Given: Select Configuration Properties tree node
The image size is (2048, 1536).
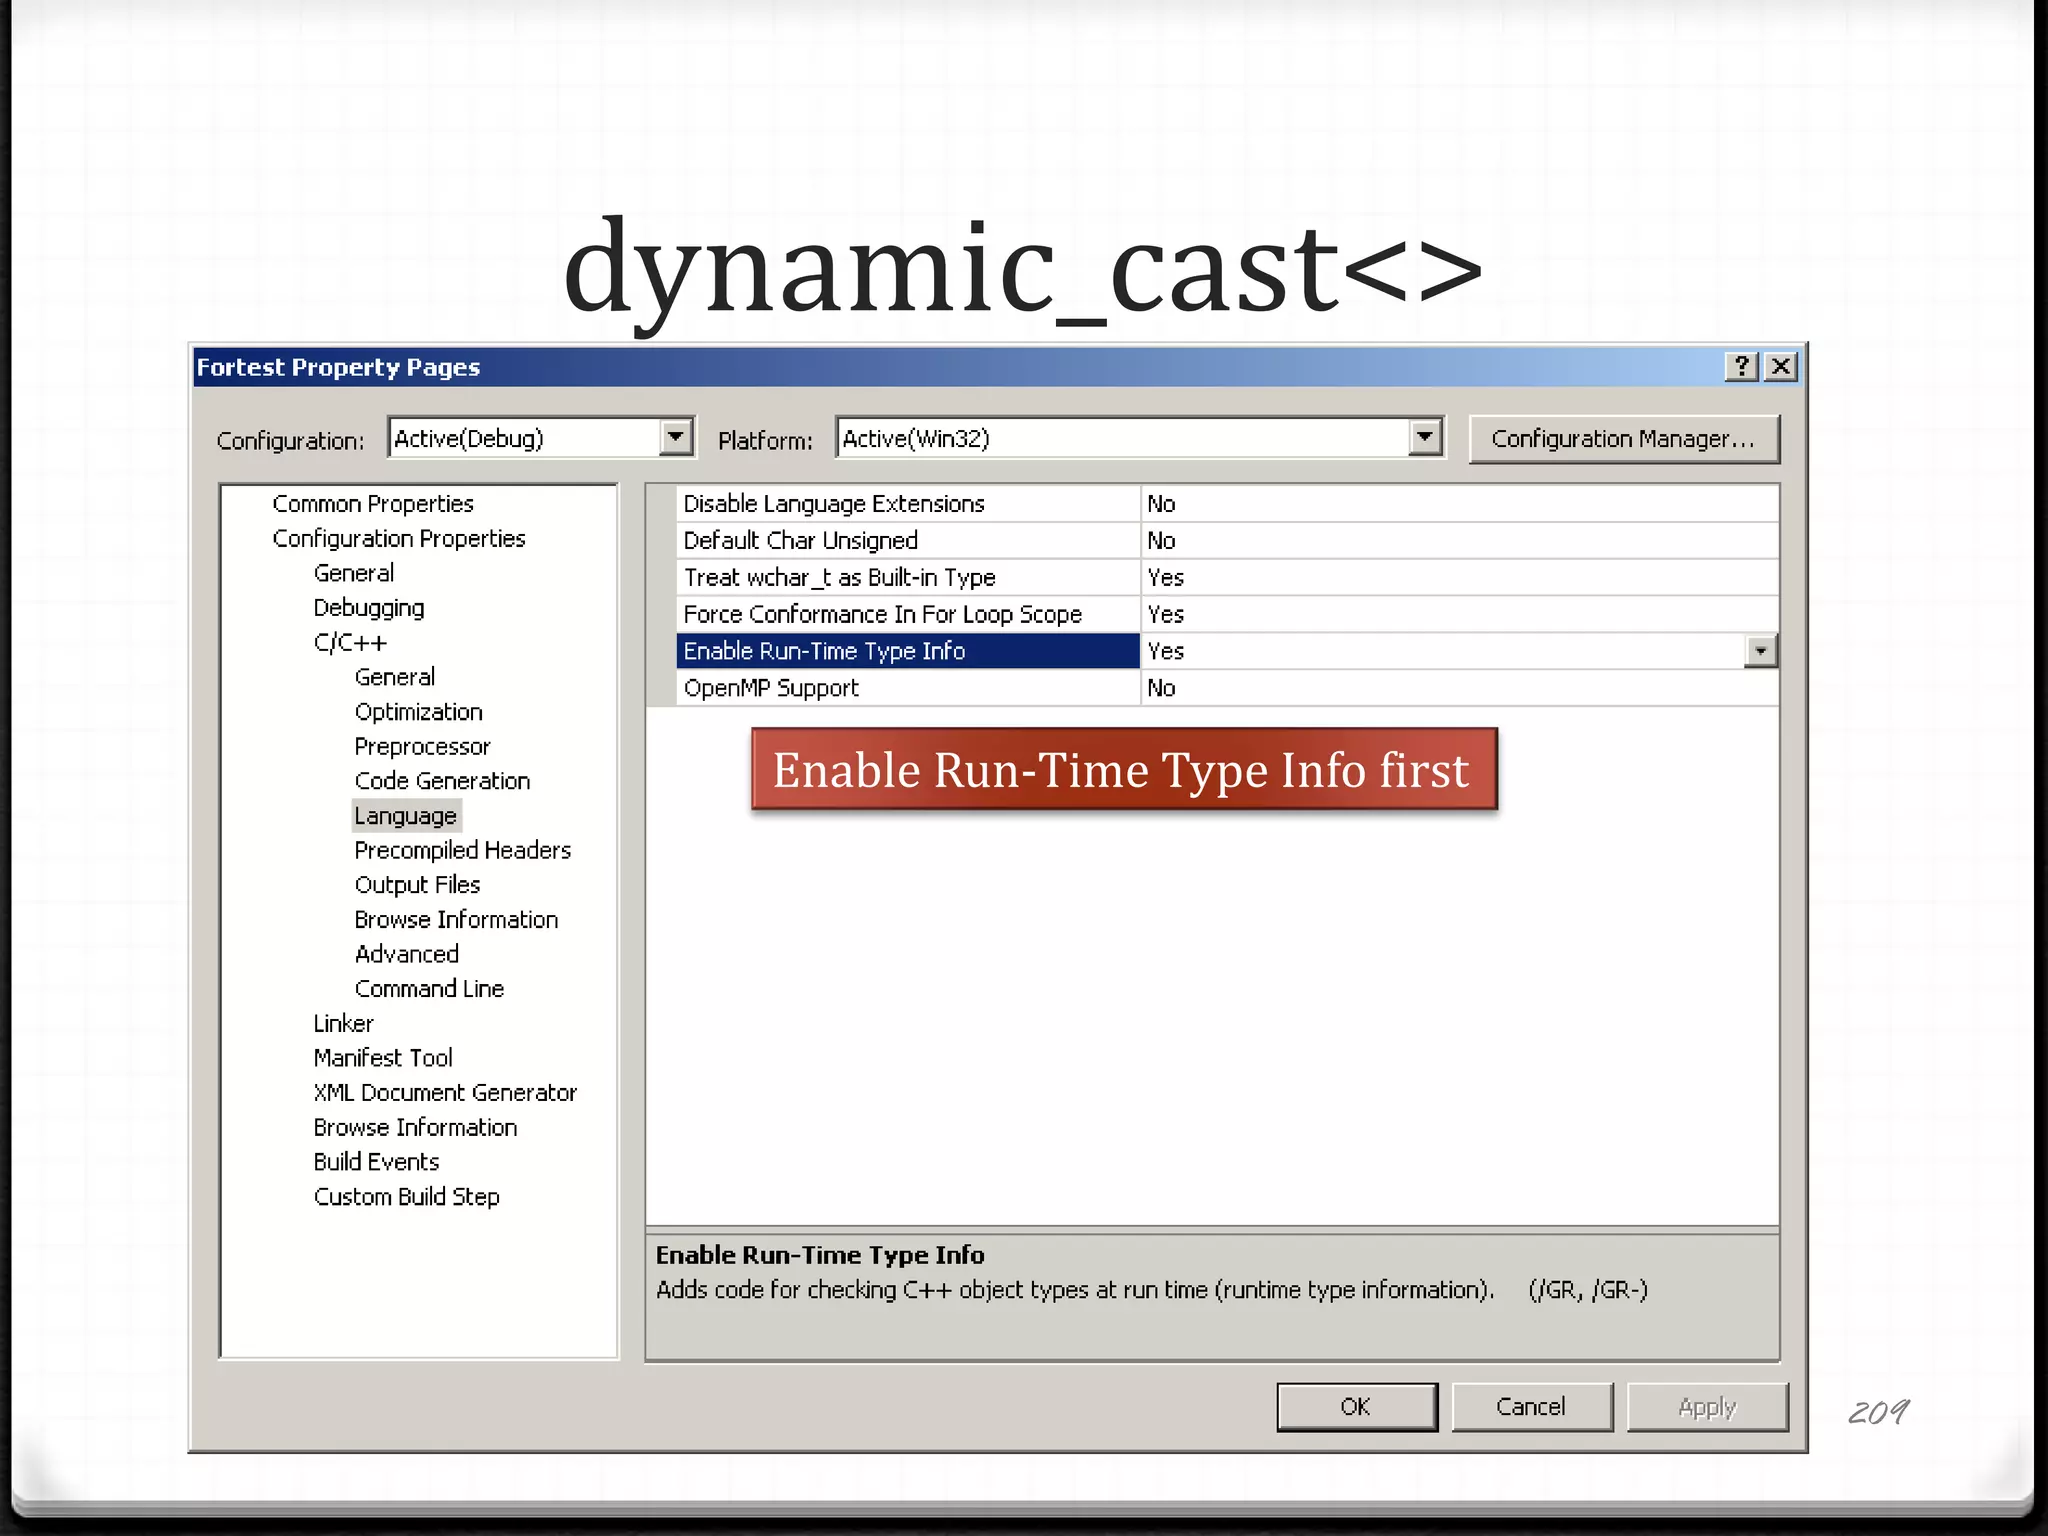Looking at the screenshot, I should click(399, 539).
